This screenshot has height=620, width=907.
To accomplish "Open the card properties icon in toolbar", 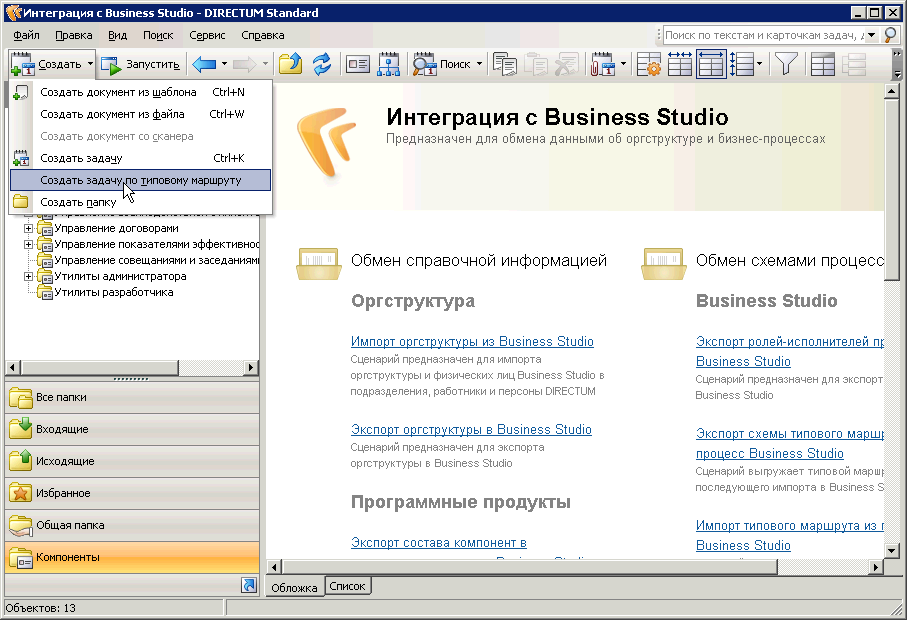I will tap(357, 64).
